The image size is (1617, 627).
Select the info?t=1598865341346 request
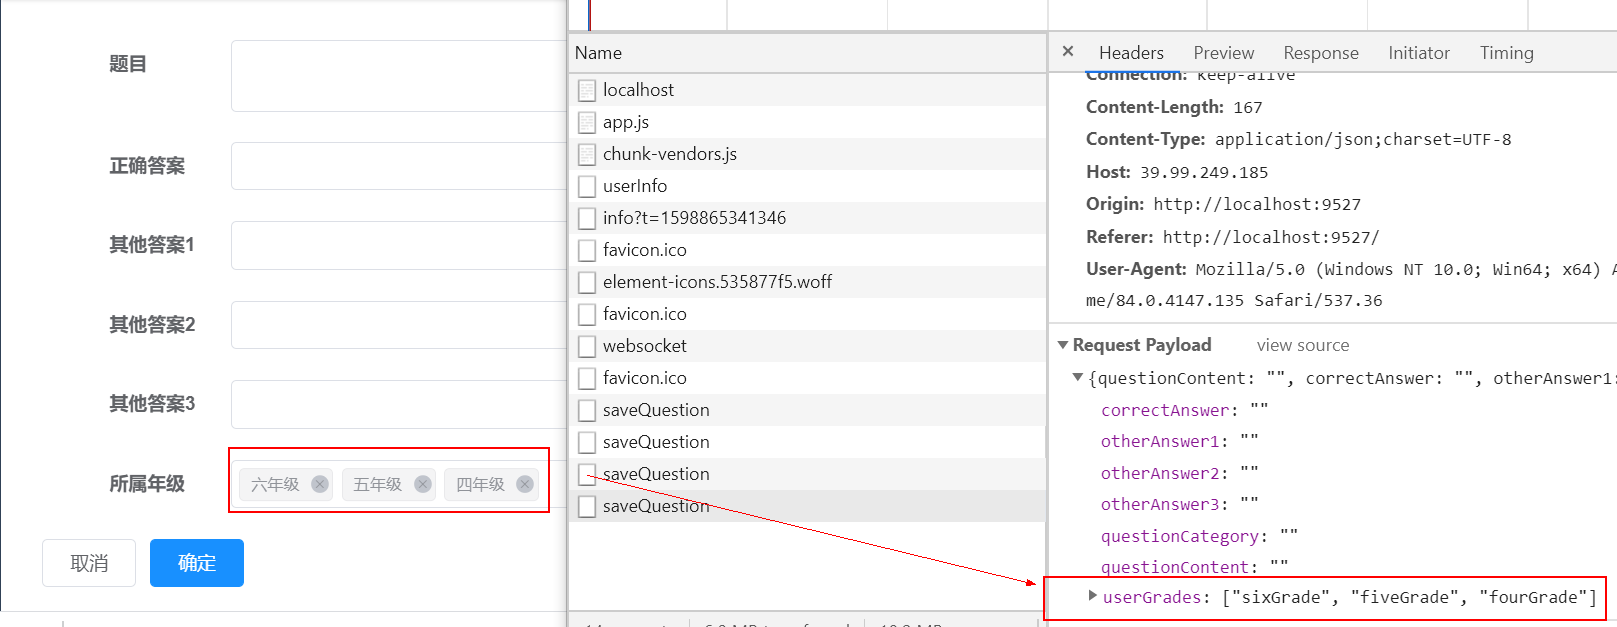click(807, 218)
